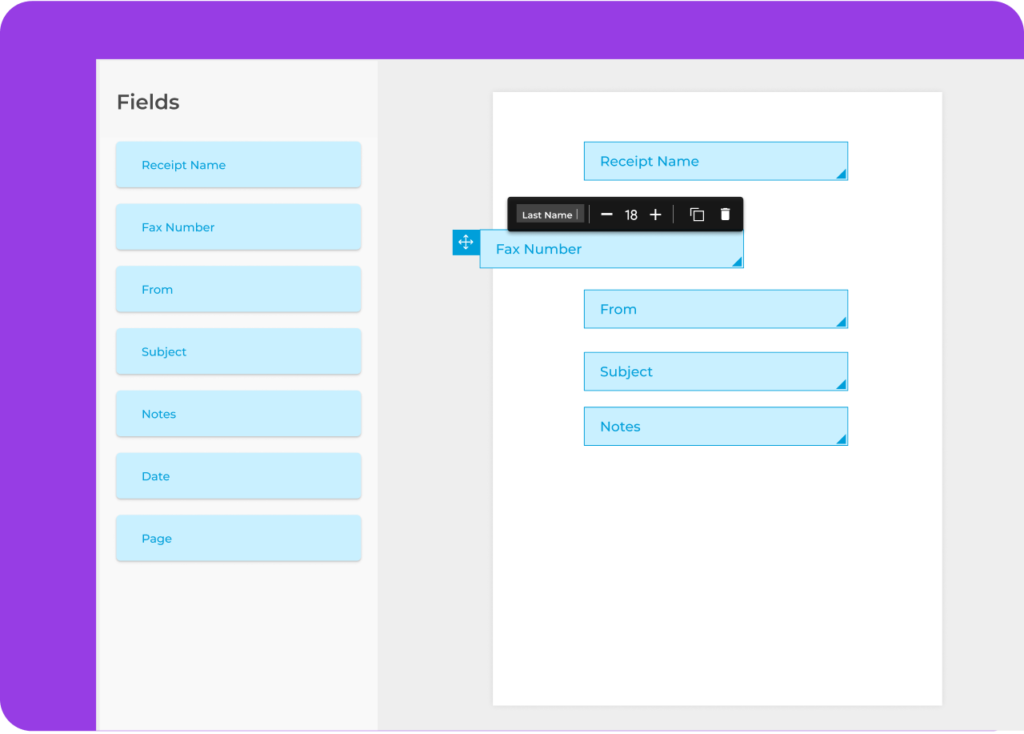This screenshot has width=1024, height=734.
Task: Click the Date field in the sidebar
Action: click(238, 476)
